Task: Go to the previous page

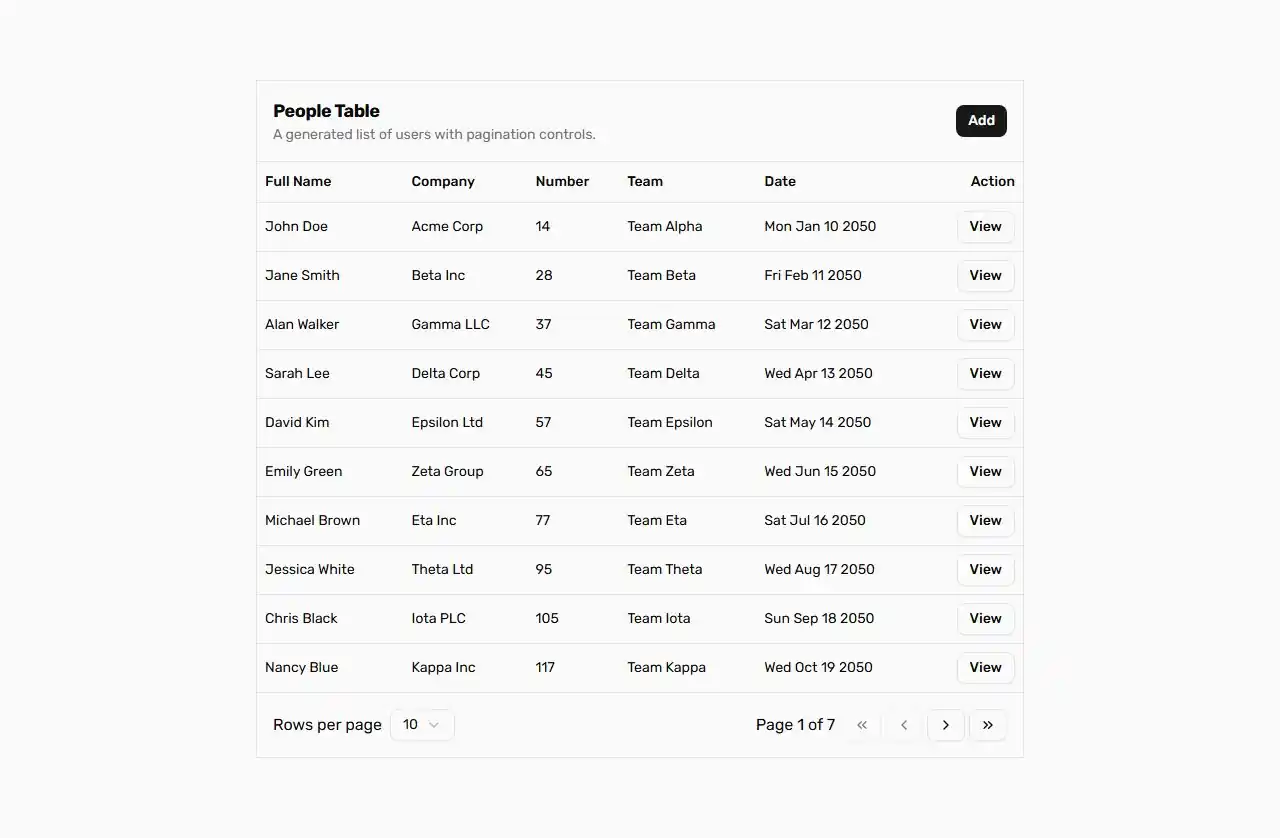Action: [904, 725]
